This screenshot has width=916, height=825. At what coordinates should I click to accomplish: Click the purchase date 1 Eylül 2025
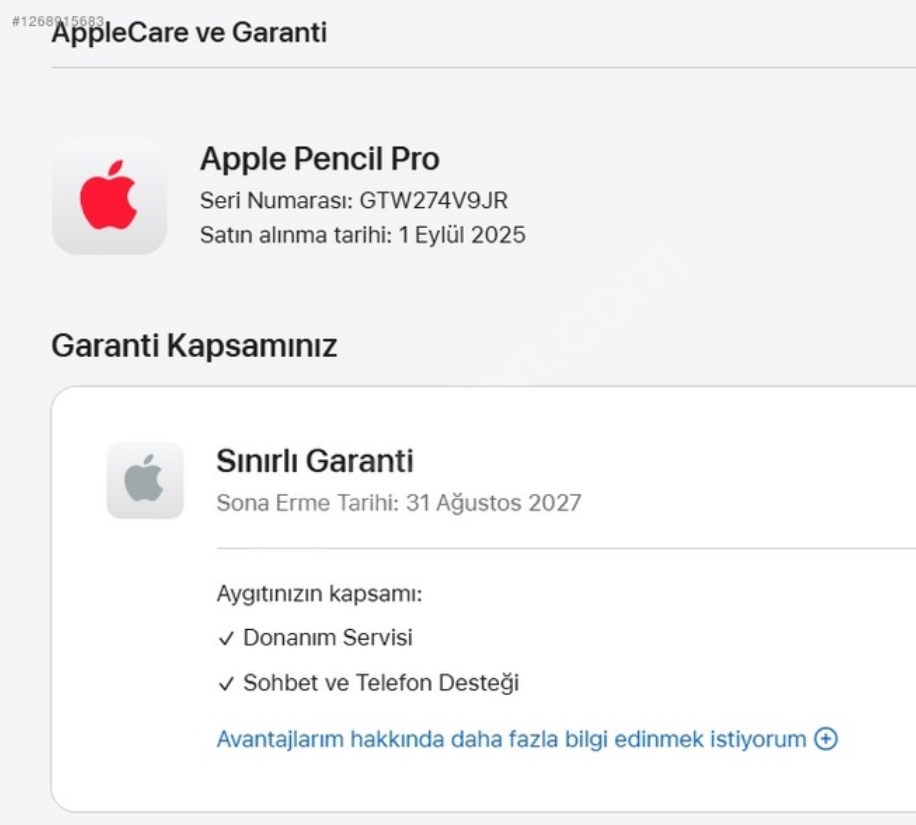pyautogui.click(x=462, y=235)
